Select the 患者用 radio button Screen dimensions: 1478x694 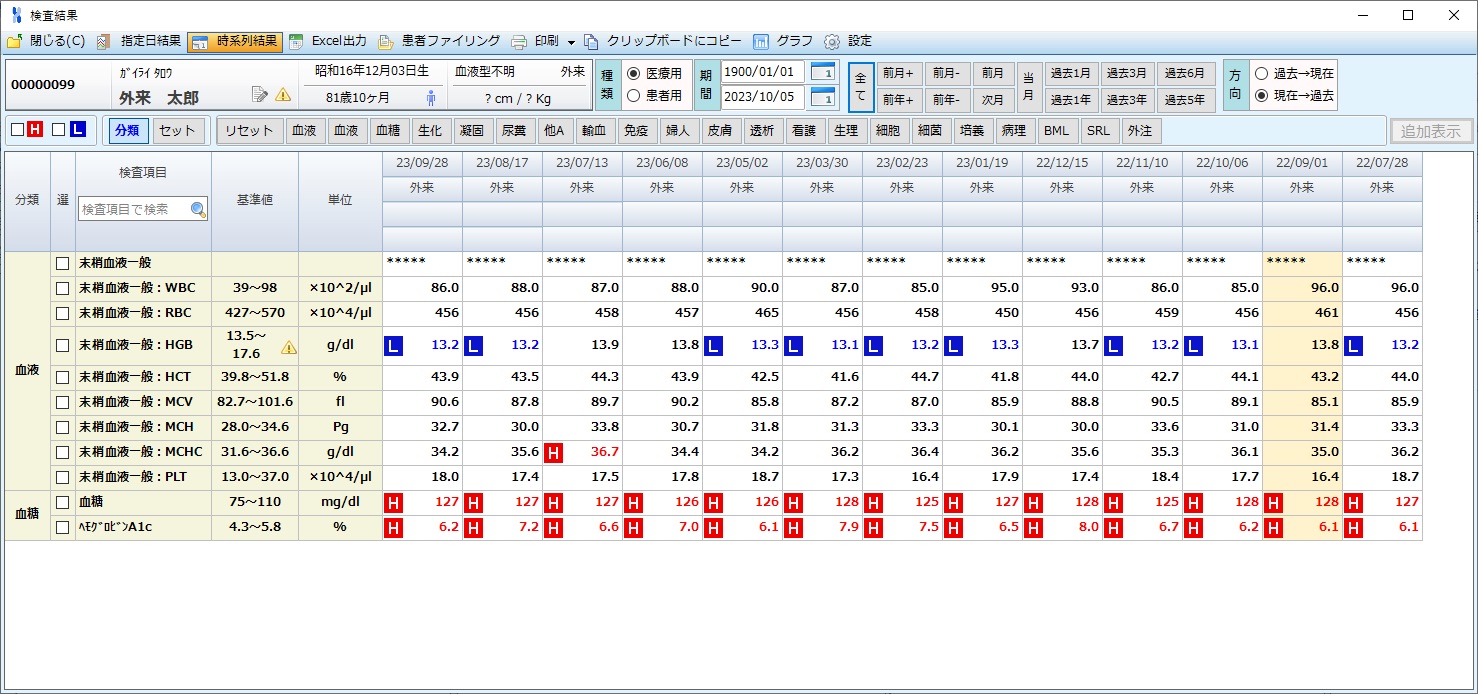point(633,96)
